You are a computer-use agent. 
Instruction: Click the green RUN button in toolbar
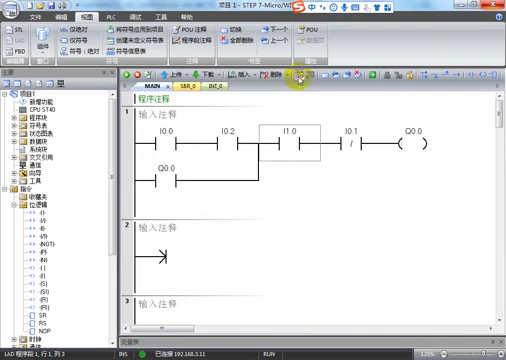(x=126, y=75)
